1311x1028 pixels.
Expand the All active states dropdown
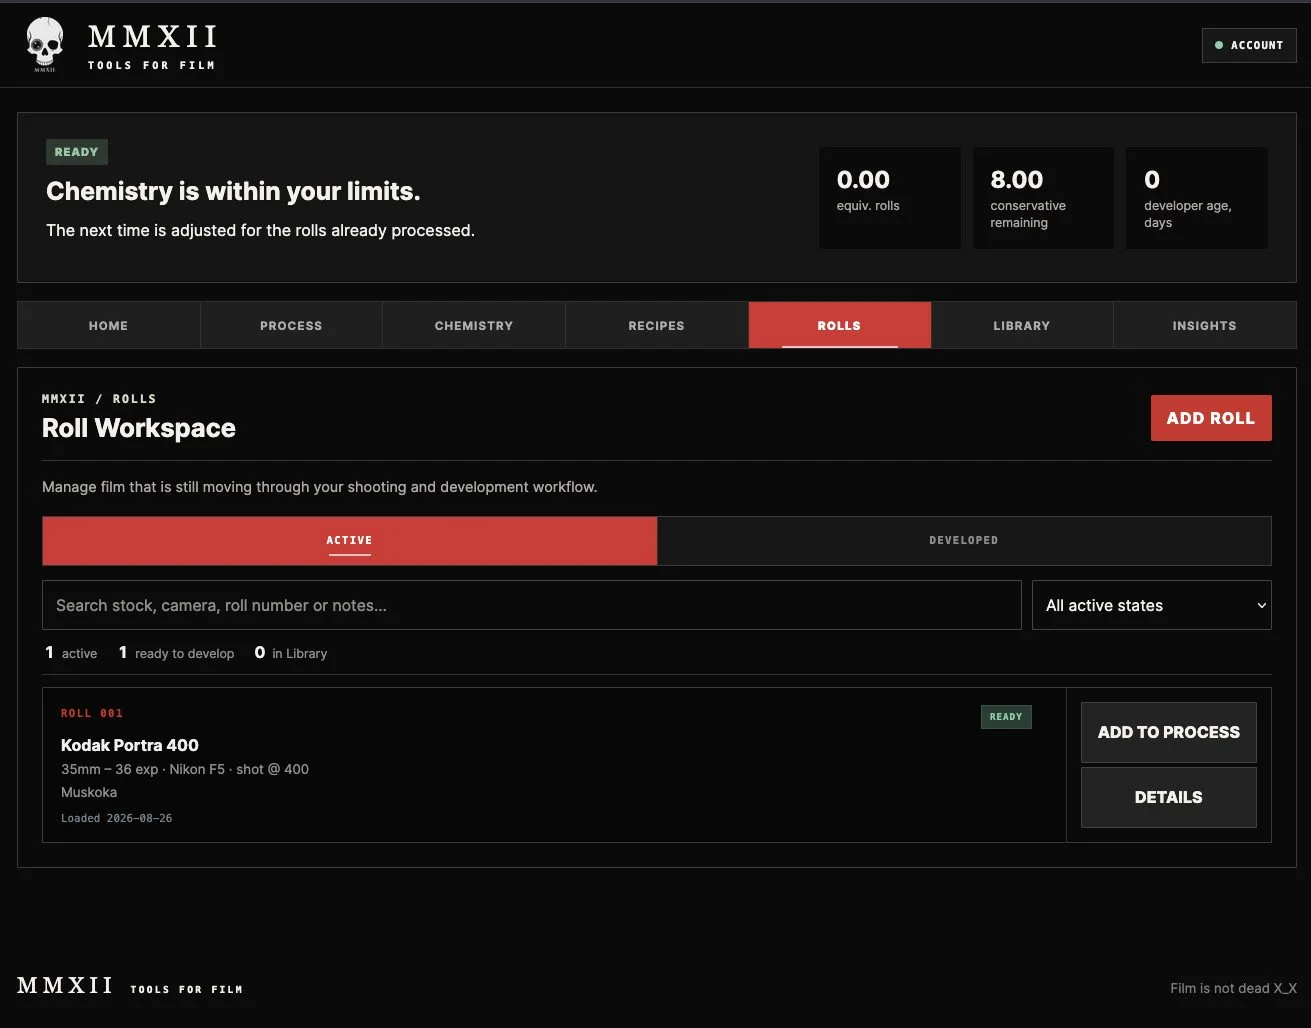[x=1152, y=605]
